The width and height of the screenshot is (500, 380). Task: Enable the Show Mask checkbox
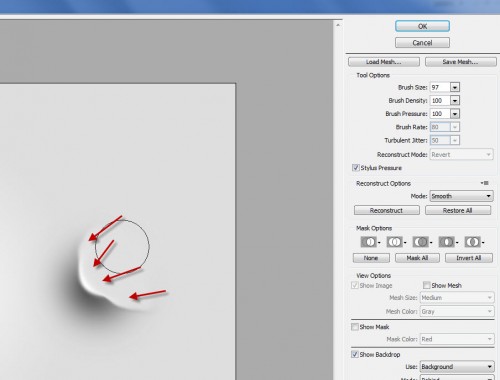[355, 327]
